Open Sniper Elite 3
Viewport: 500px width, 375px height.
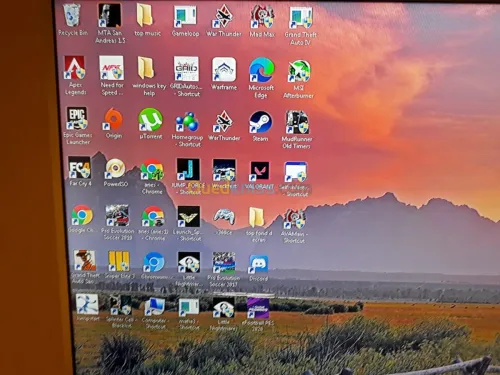click(x=119, y=261)
